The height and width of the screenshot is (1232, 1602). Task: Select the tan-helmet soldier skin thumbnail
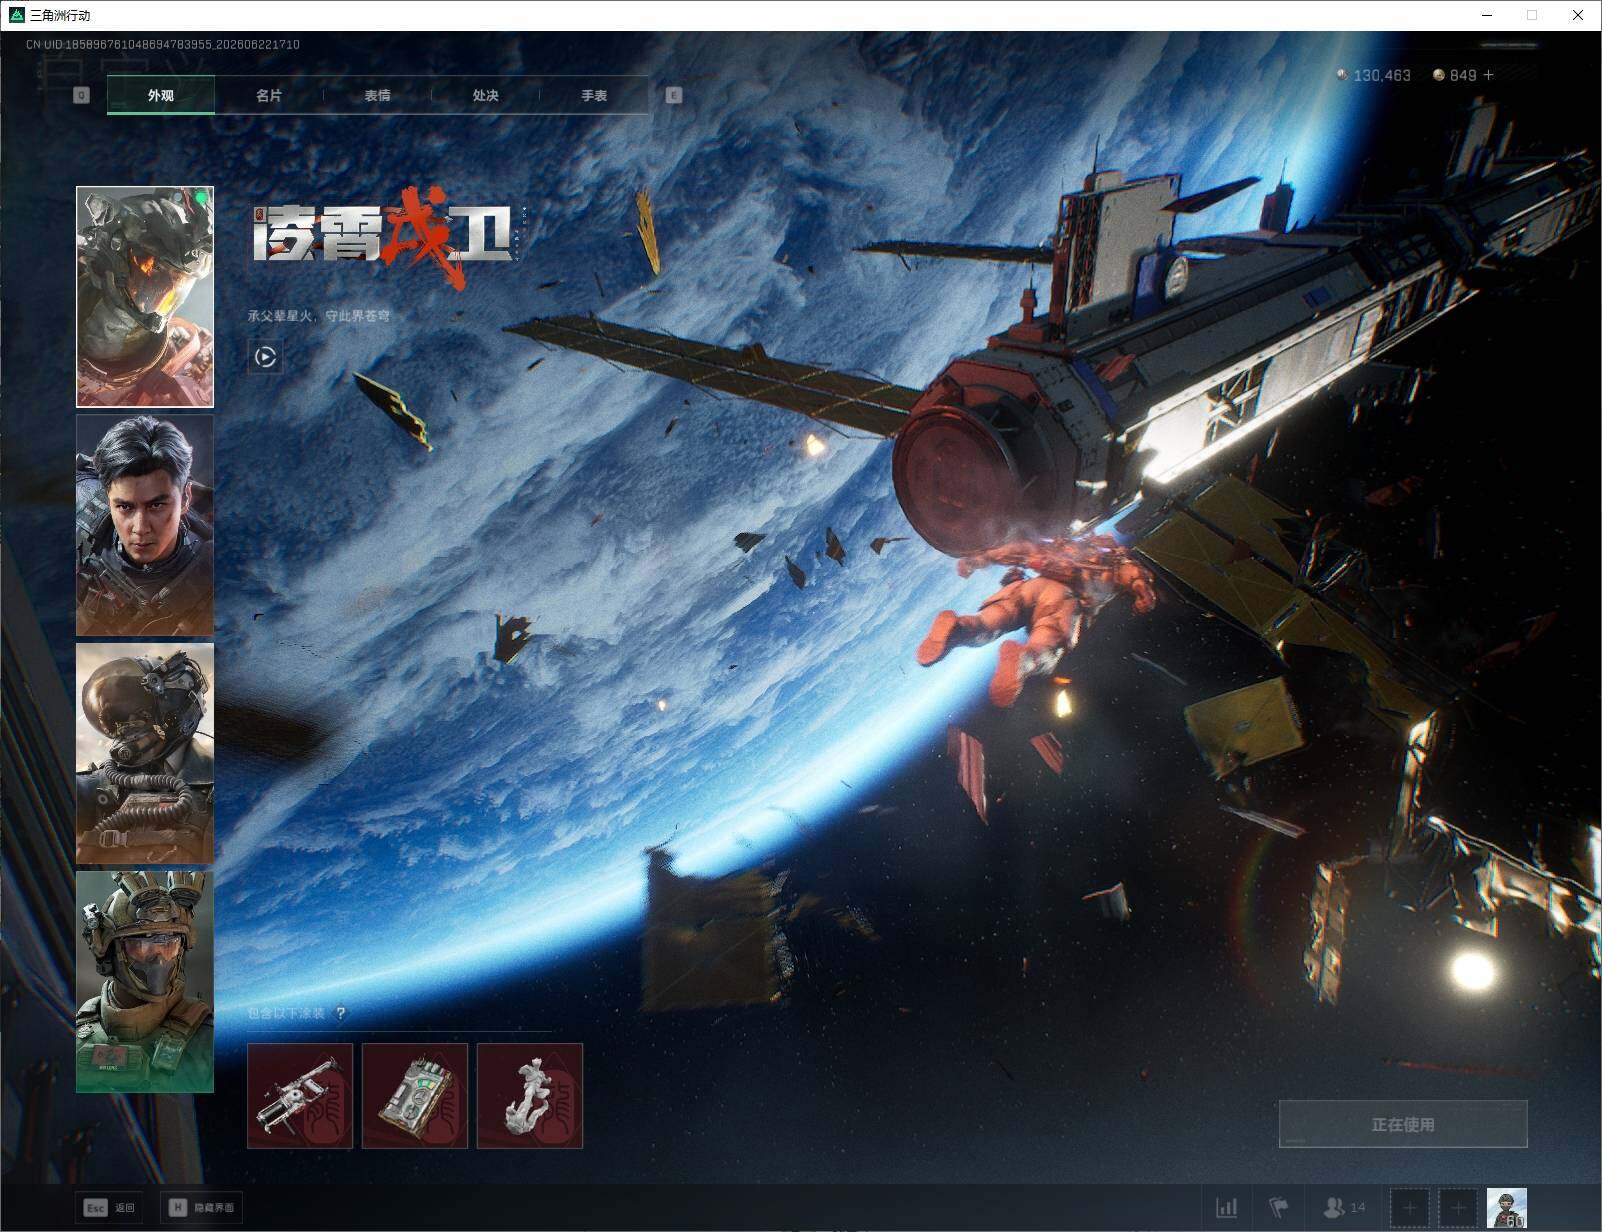(x=145, y=981)
